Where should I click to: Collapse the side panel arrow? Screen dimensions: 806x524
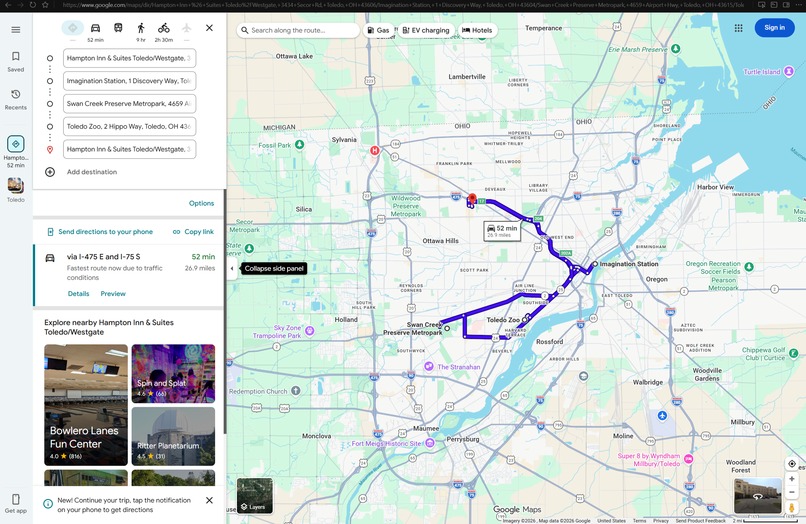pyautogui.click(x=232, y=268)
